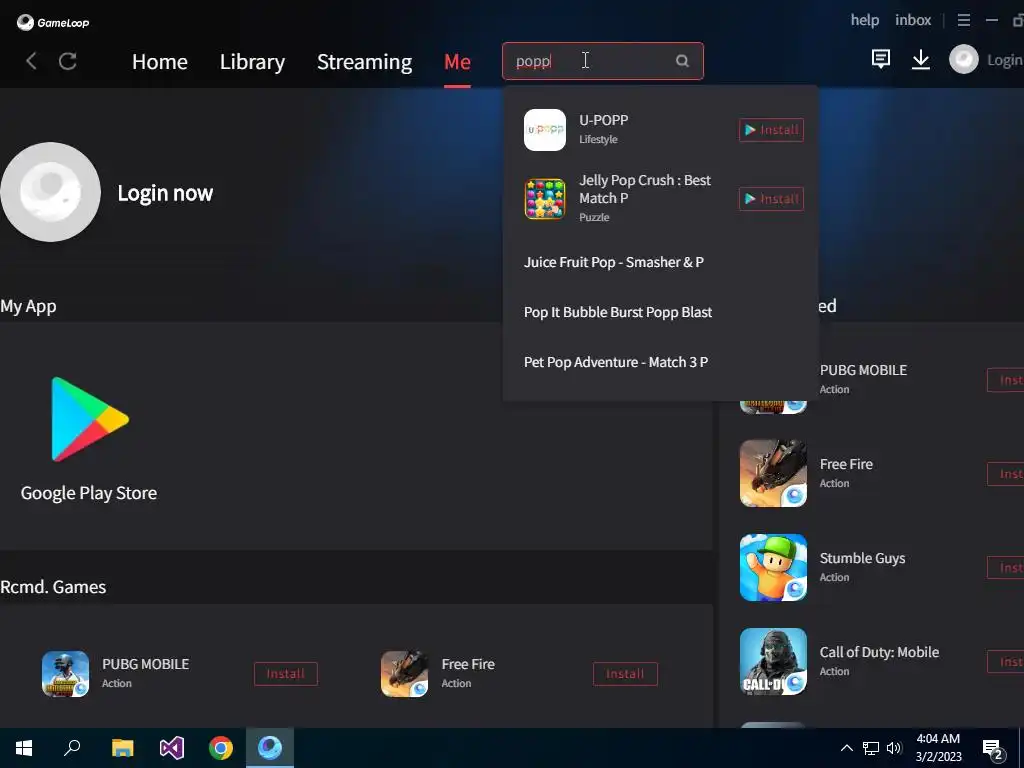Click the taskbar clock showing 4:04 AM
Viewport: 1024px width, 768px height.
point(938,748)
